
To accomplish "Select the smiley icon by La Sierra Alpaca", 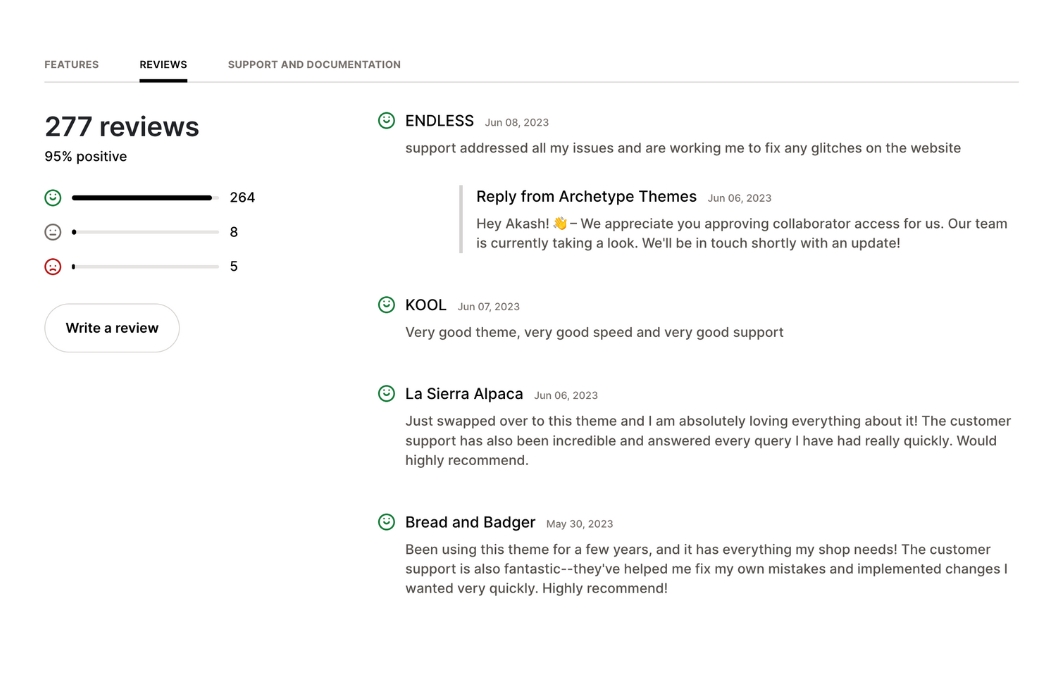I will click(386, 393).
